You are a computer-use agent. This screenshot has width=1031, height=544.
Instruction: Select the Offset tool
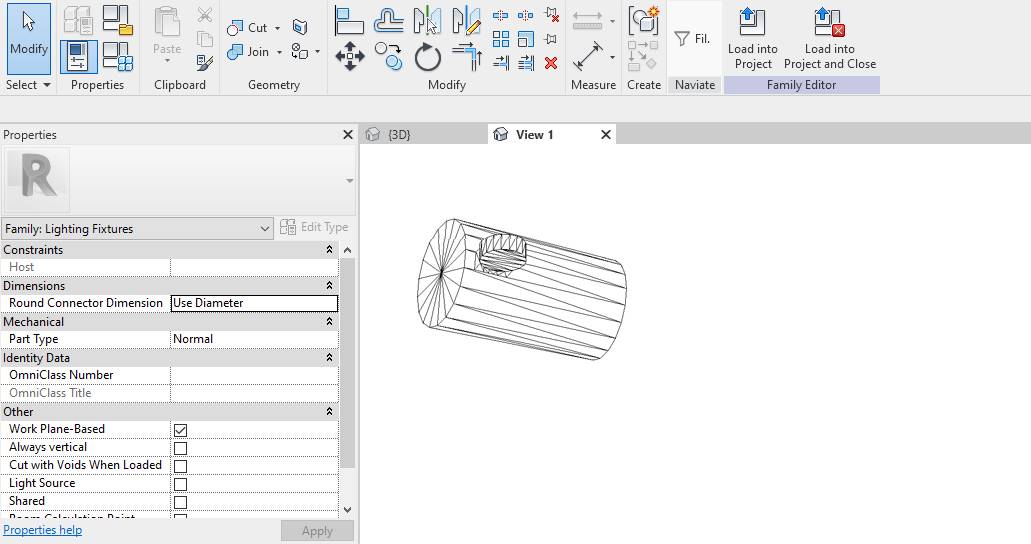coord(389,20)
